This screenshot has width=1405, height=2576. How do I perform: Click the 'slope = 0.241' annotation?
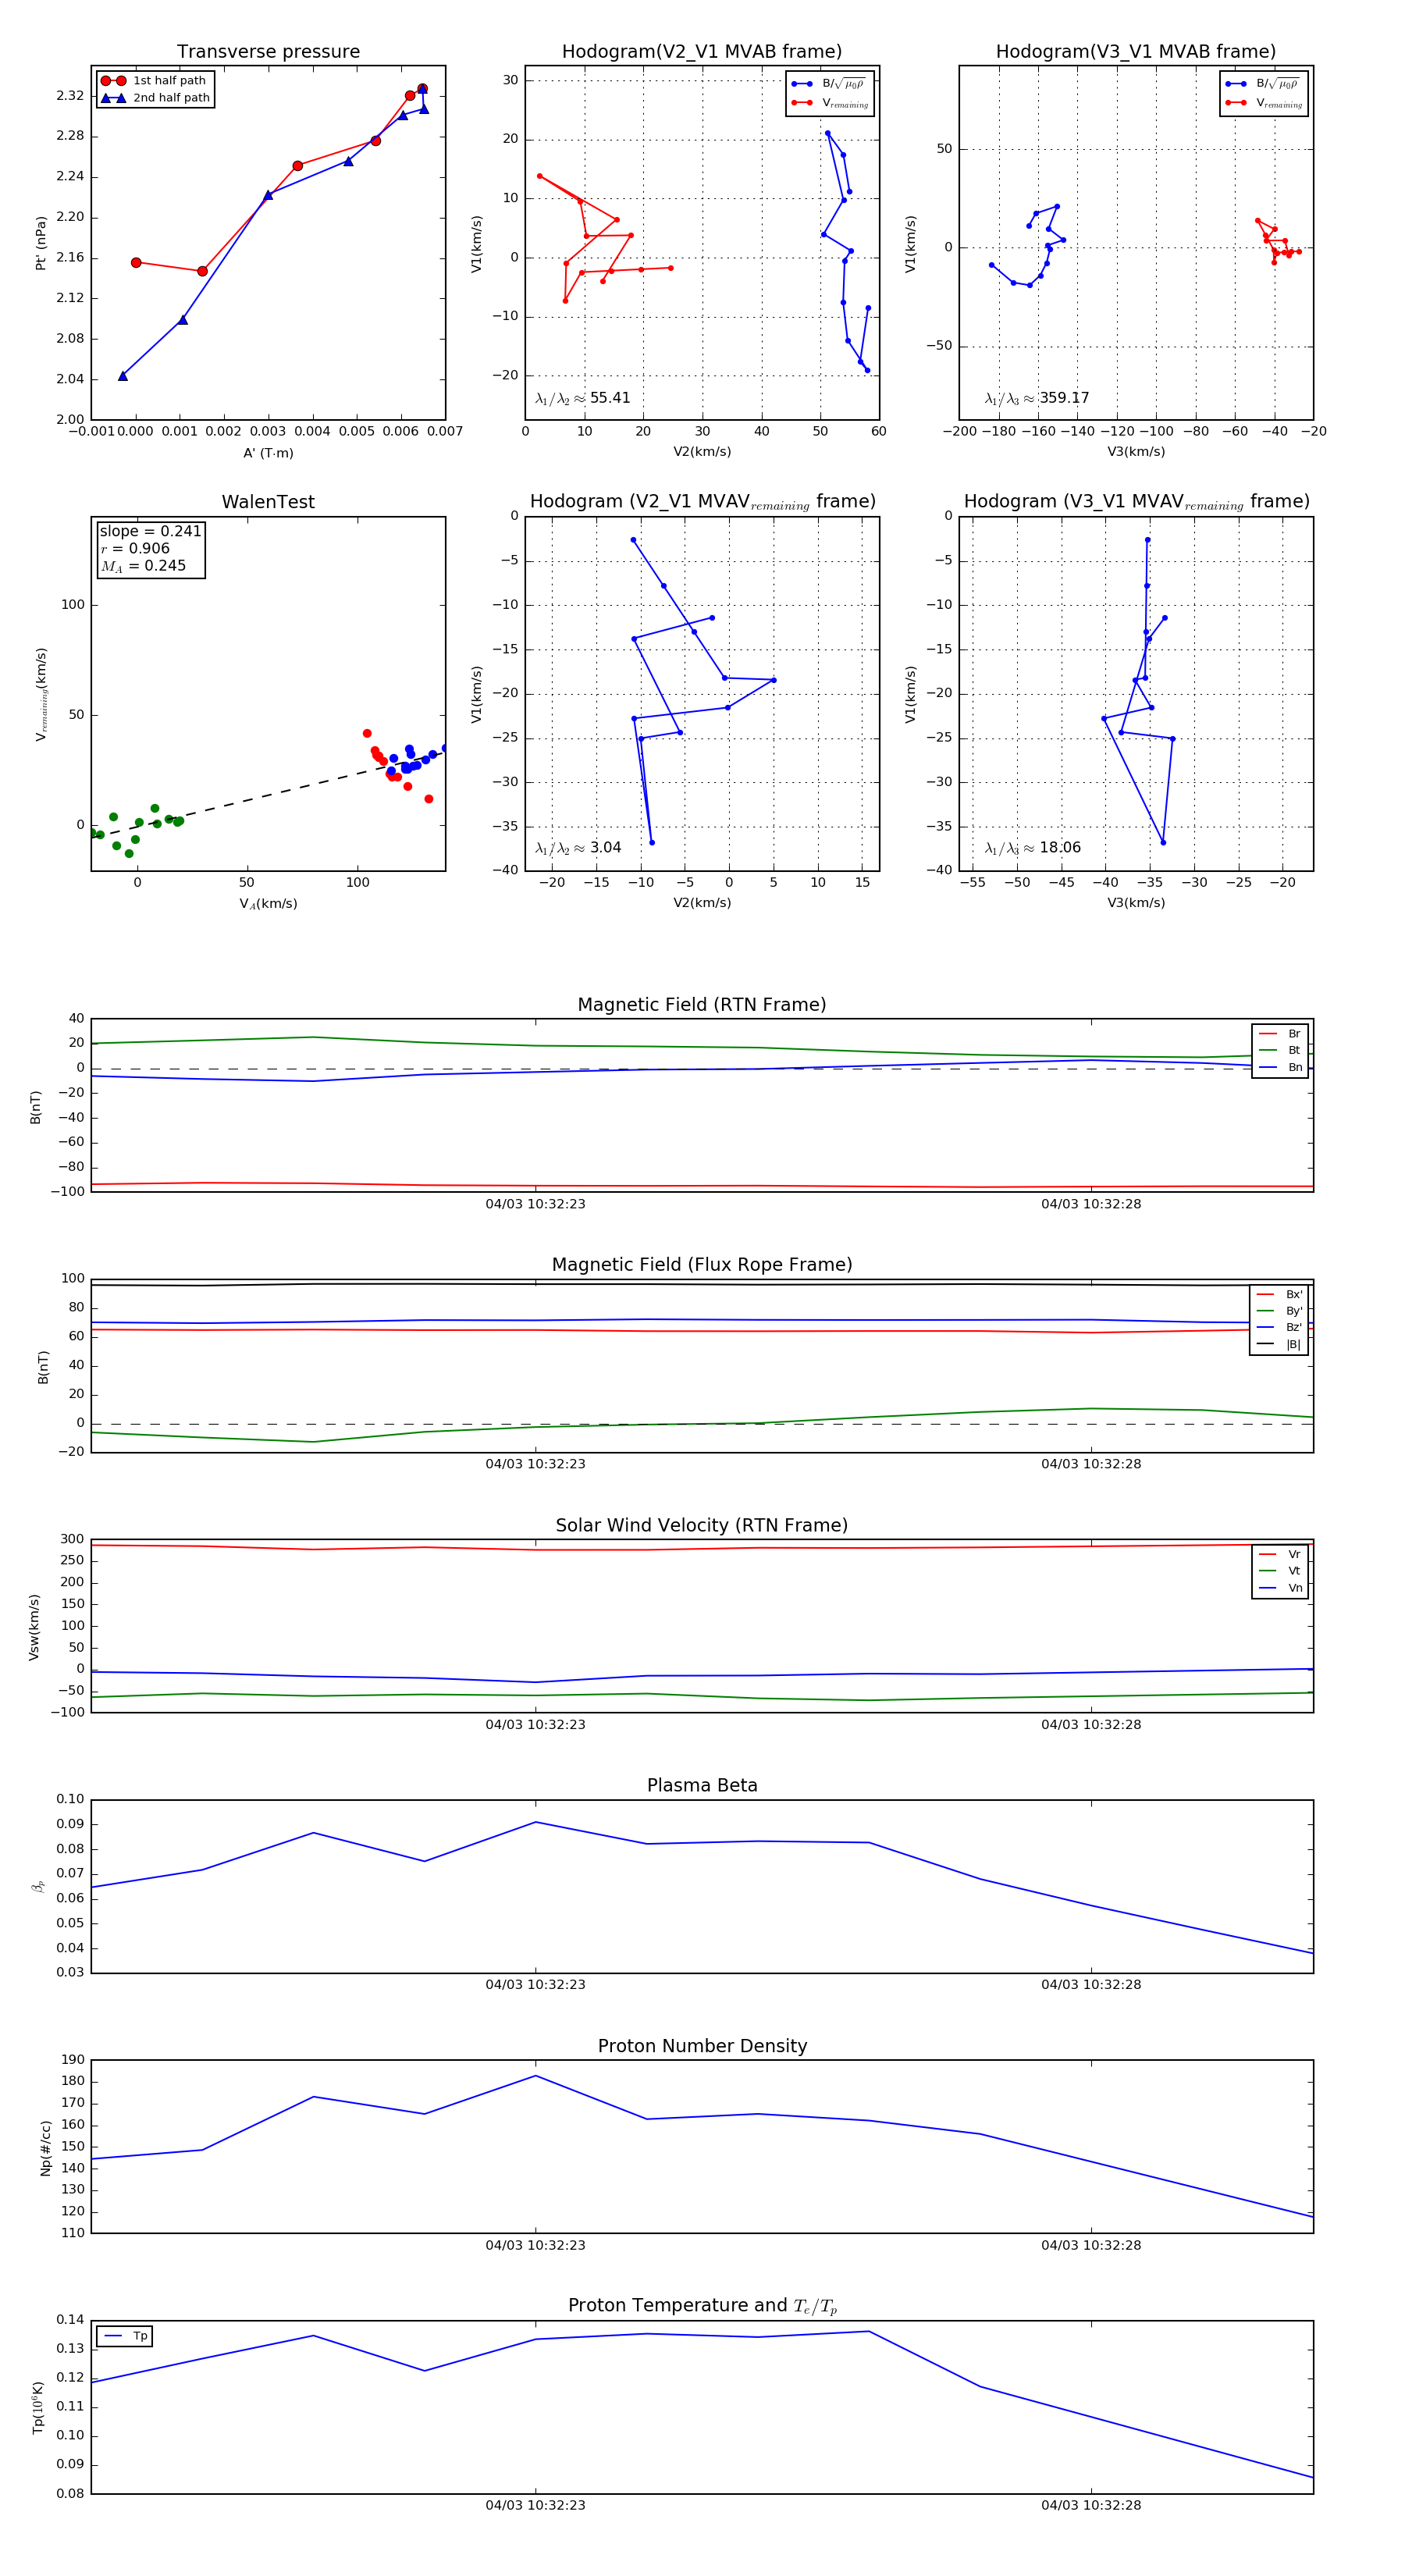pyautogui.click(x=150, y=531)
